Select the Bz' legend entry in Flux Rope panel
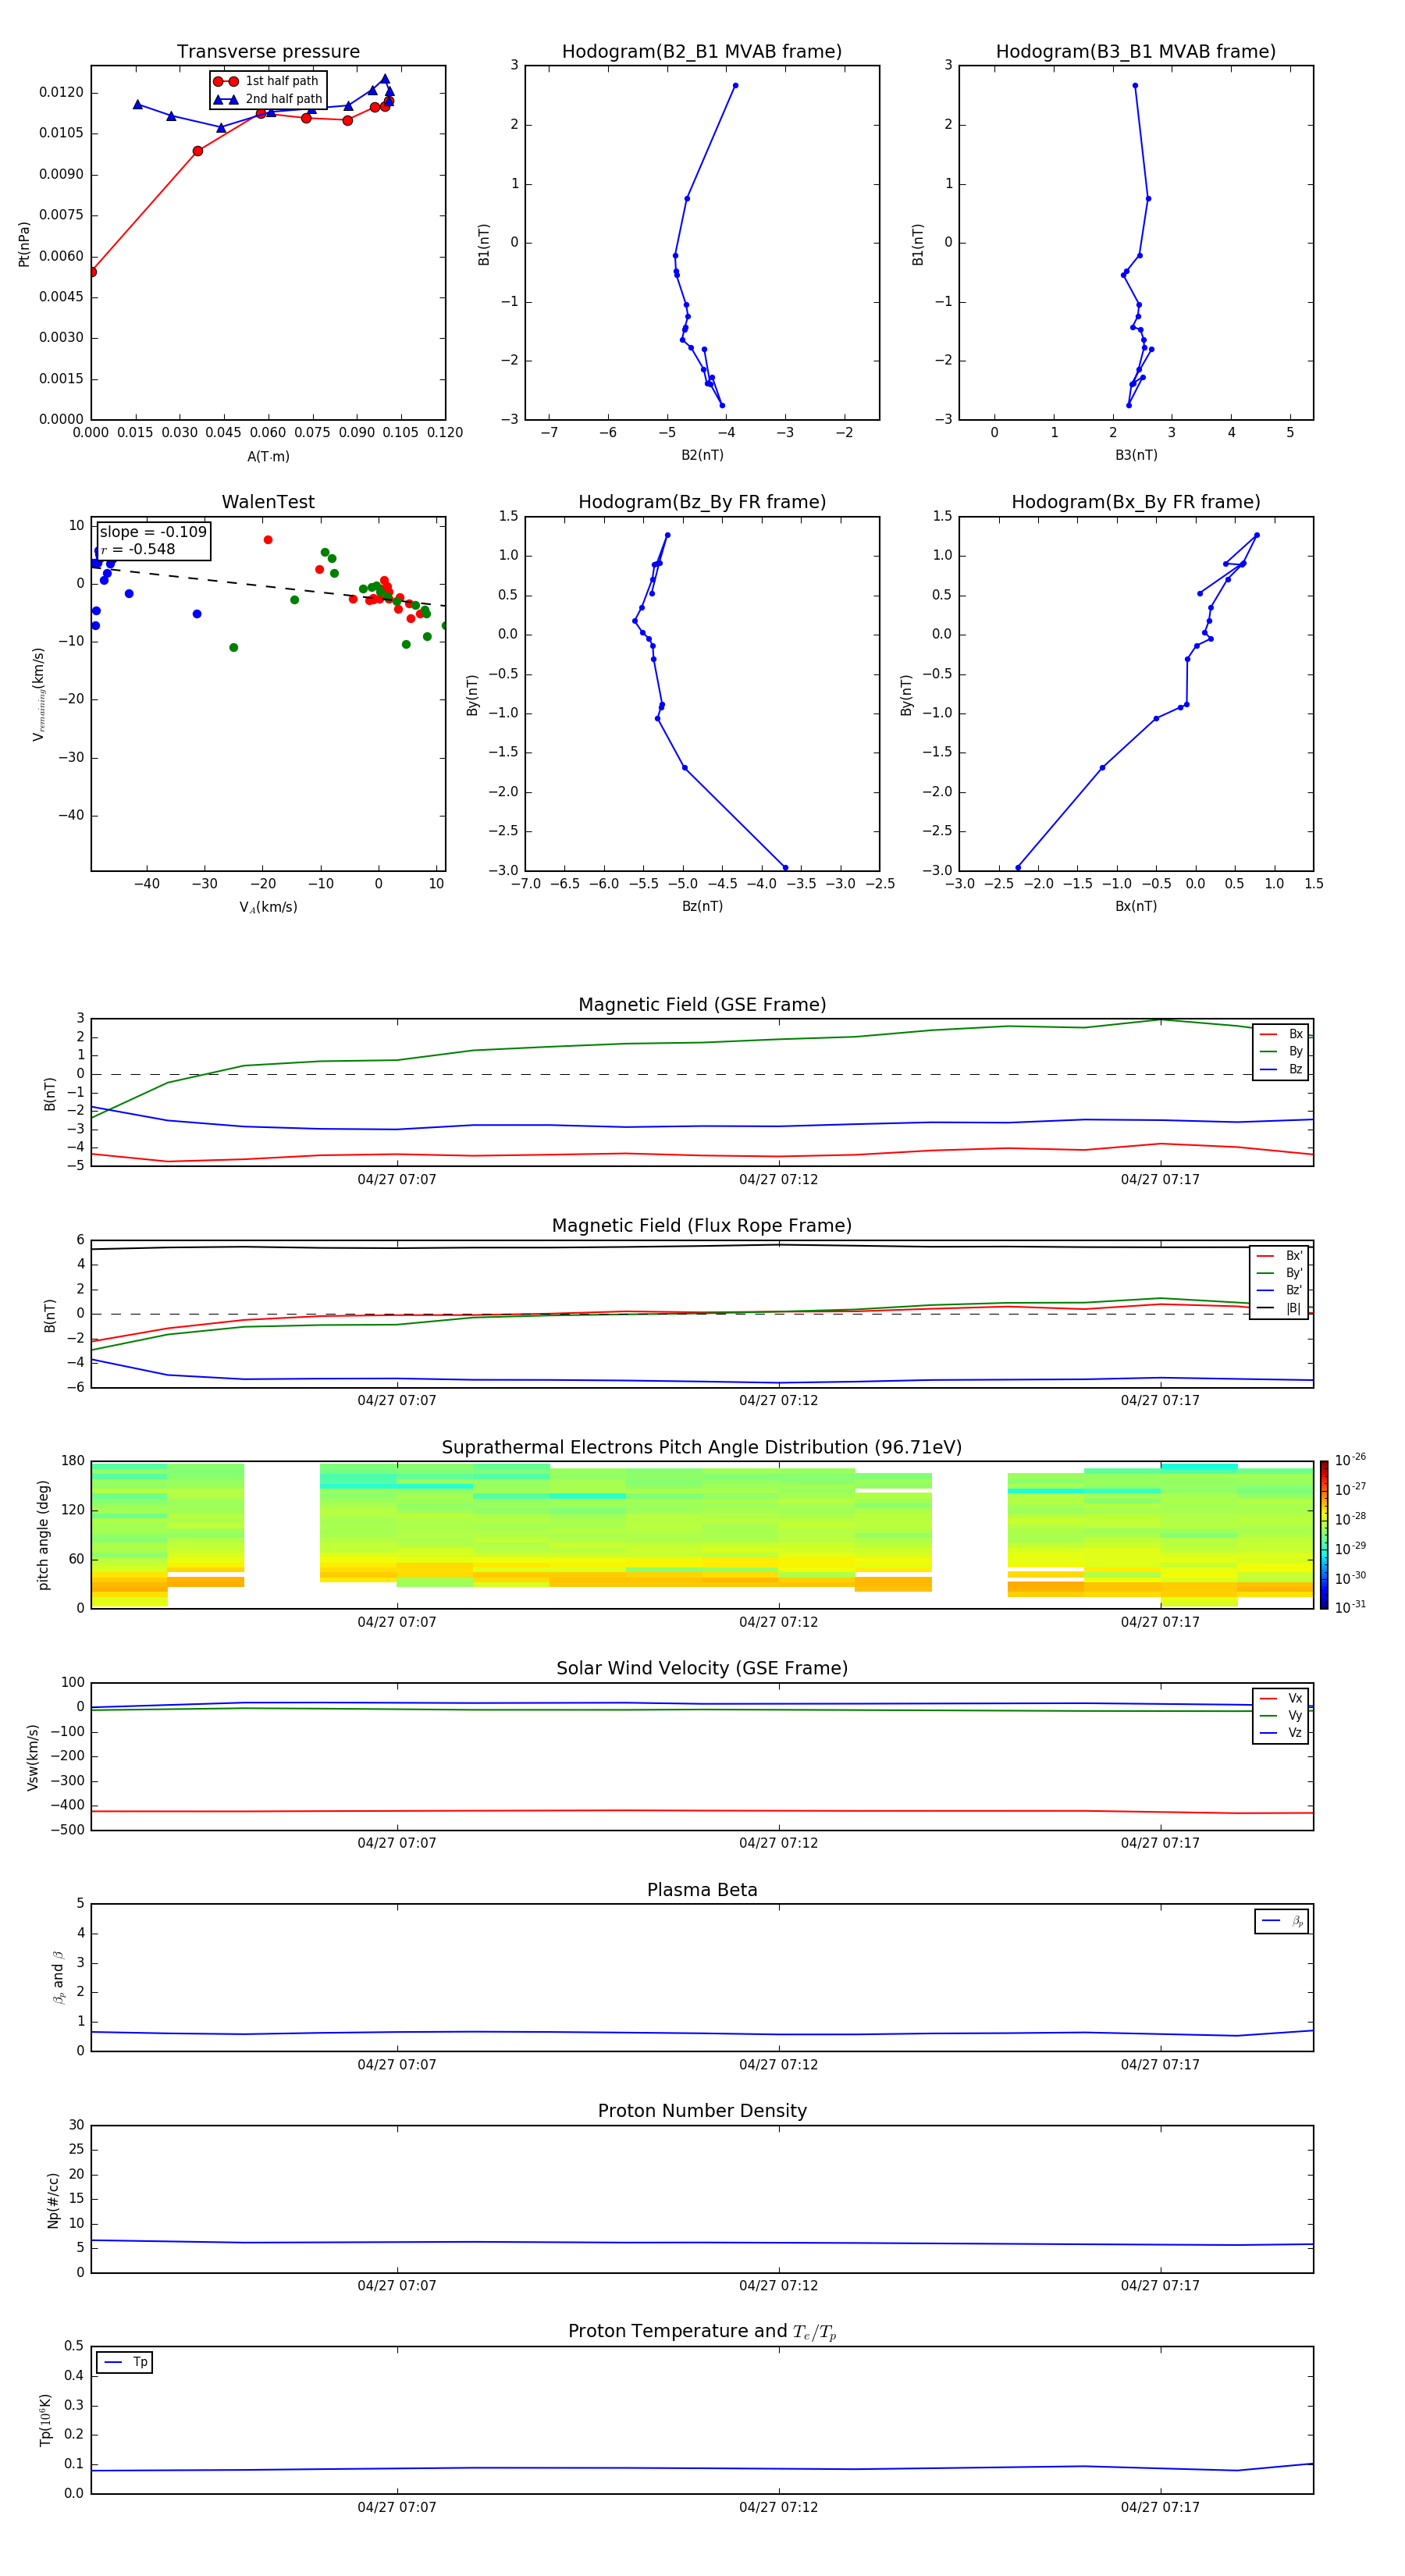The image size is (1405, 2576). pos(1279,1290)
